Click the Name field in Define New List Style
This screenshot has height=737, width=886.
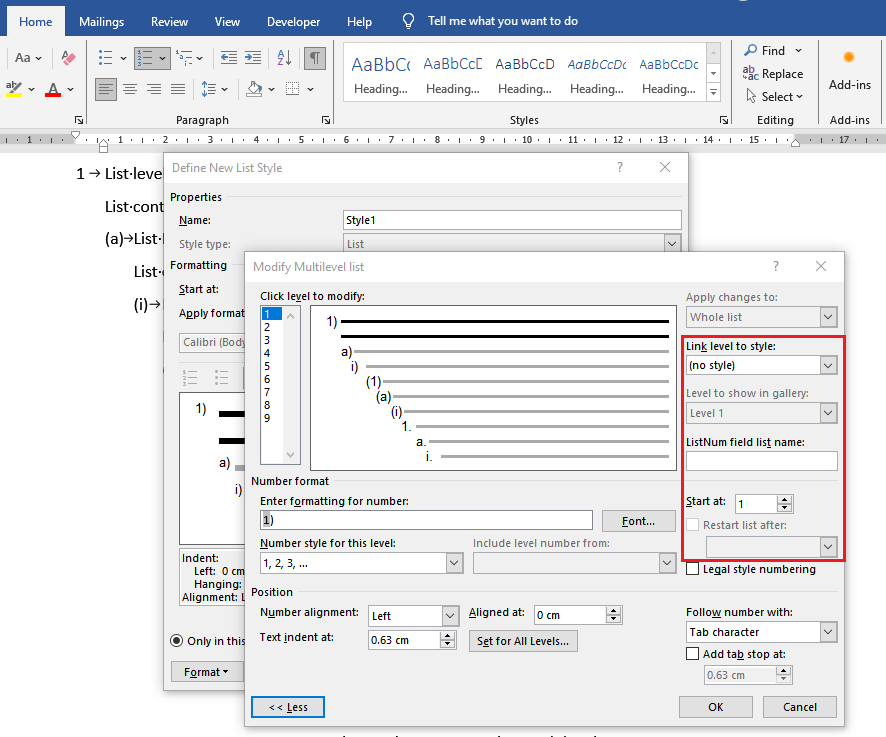512,220
